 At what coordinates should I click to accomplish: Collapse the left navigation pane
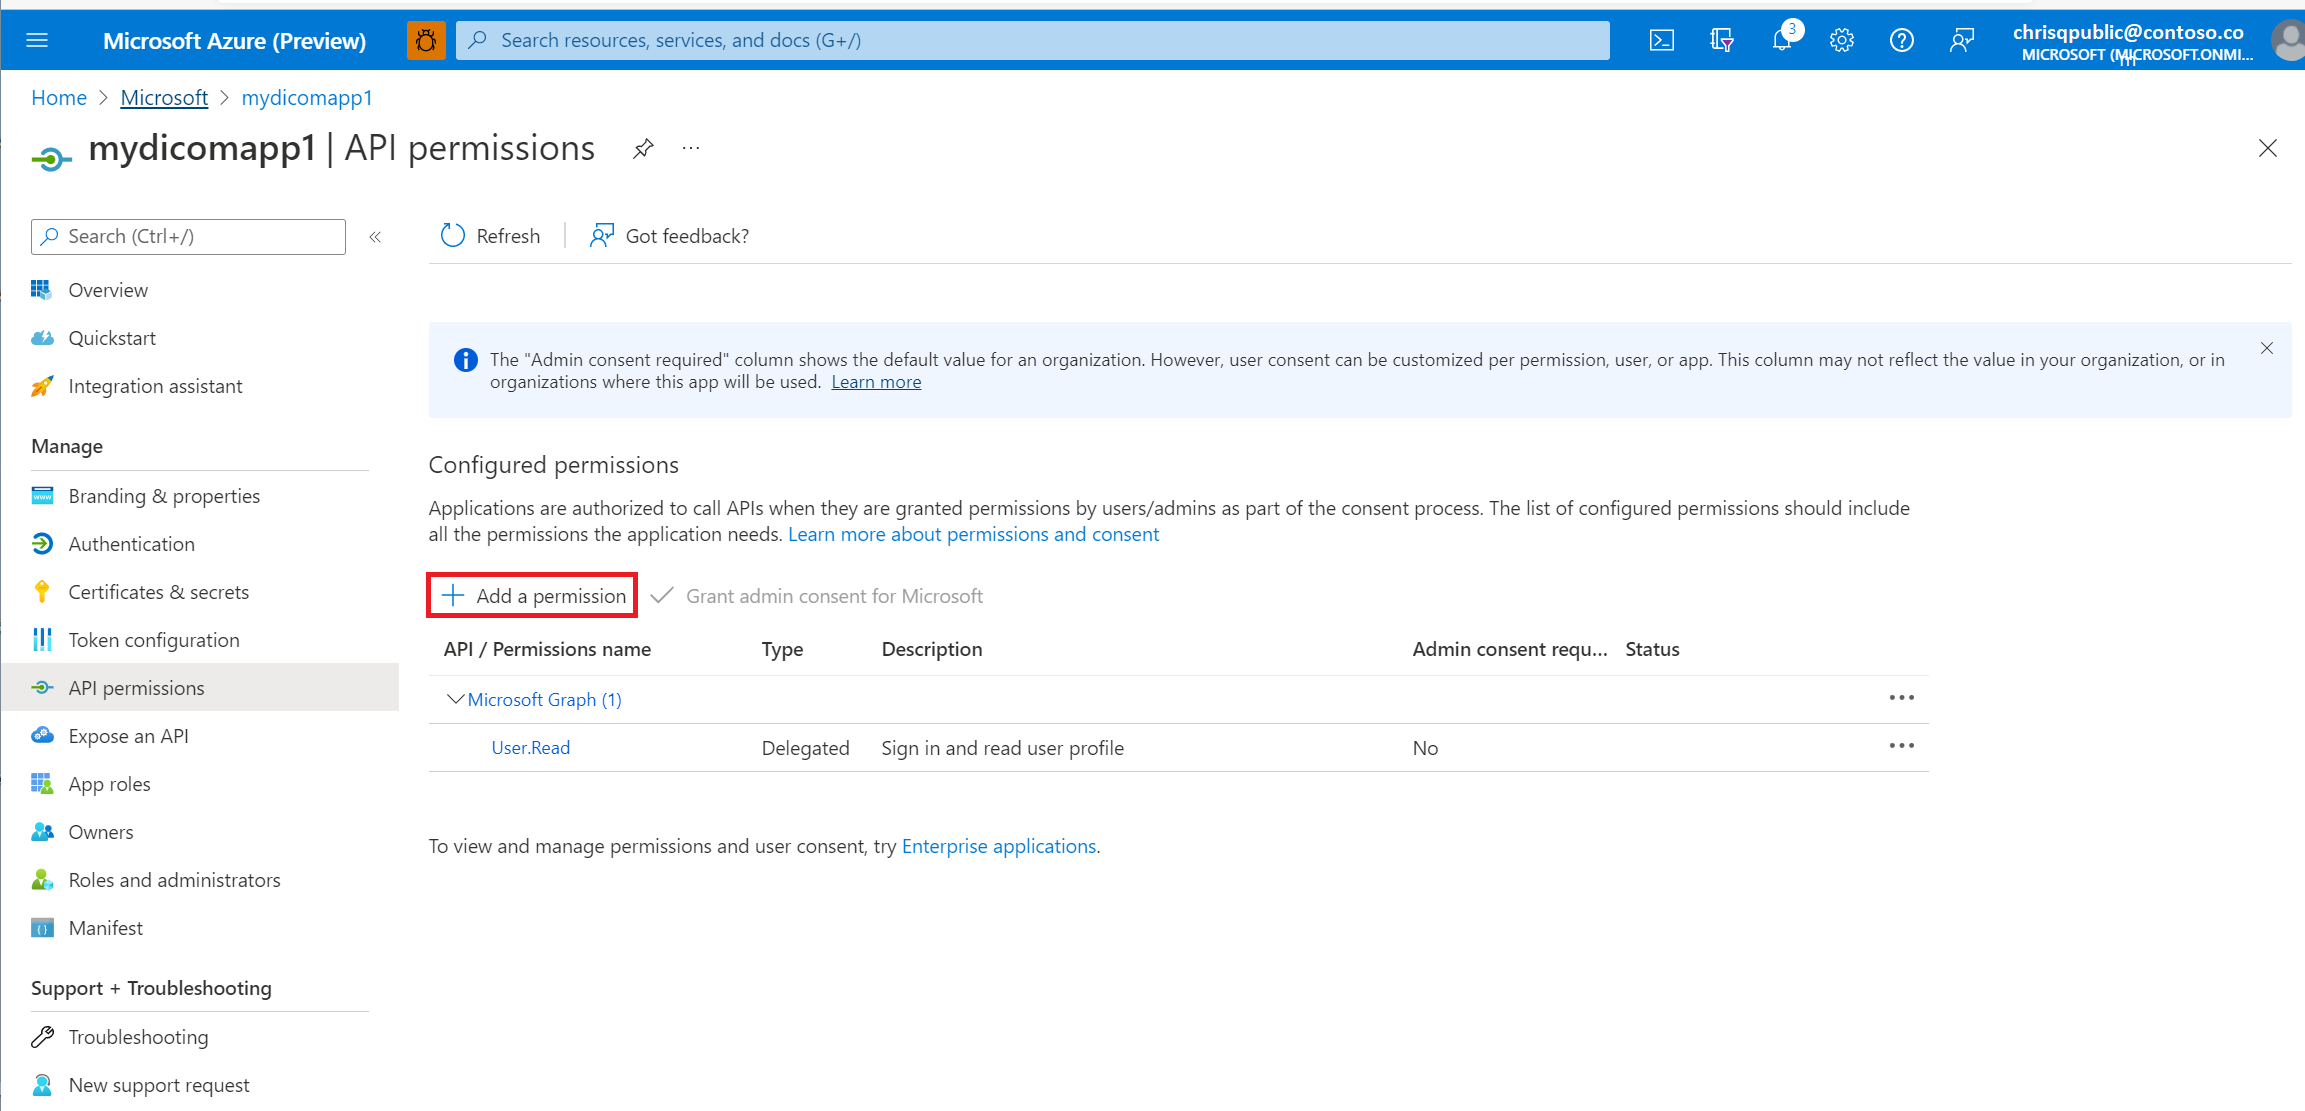pyautogui.click(x=375, y=237)
